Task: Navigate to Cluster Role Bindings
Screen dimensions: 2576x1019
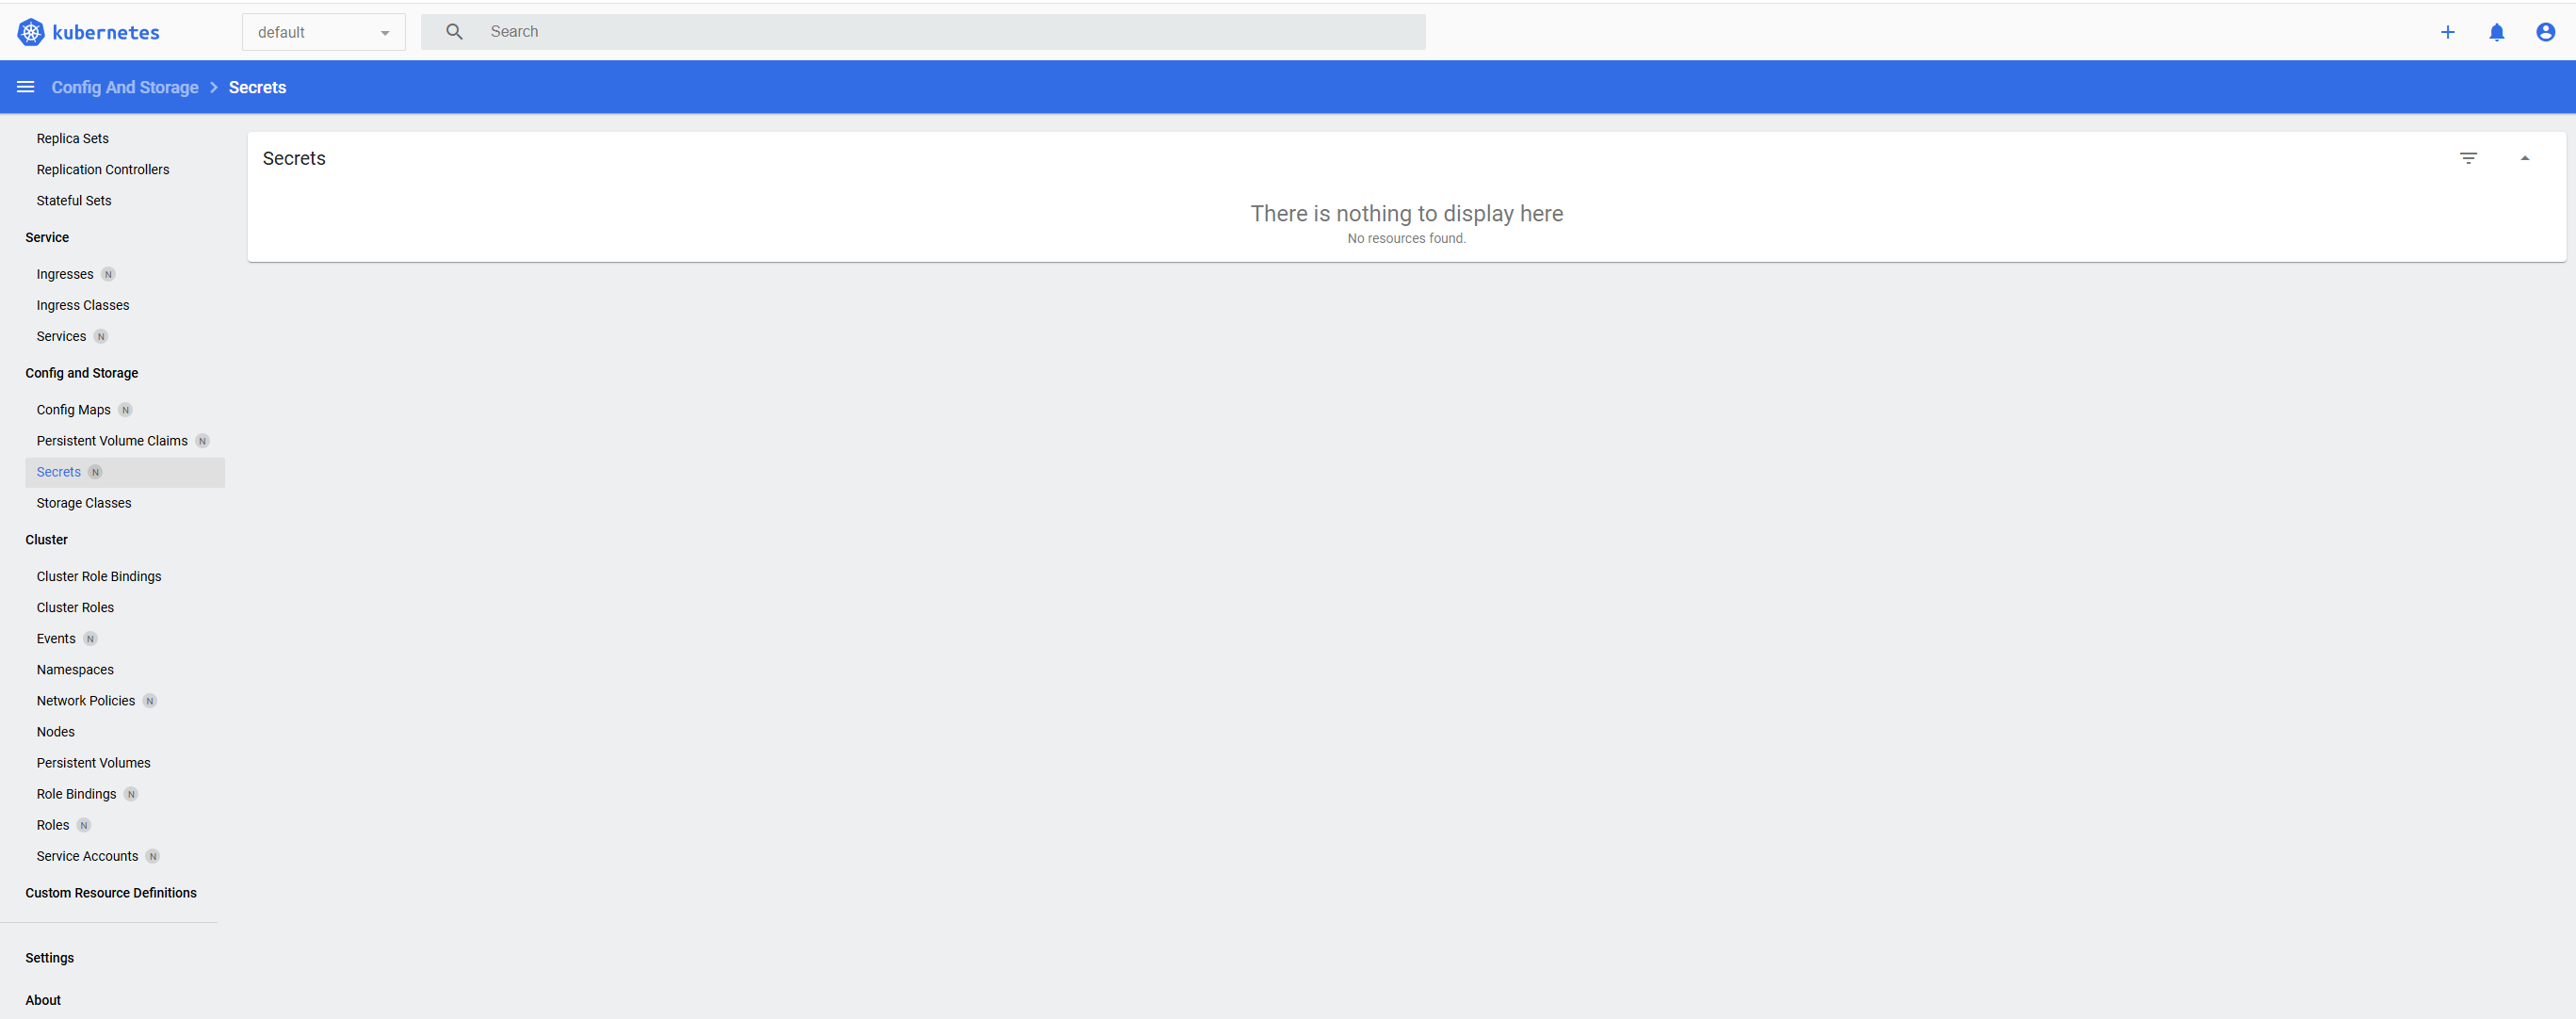Action: [99, 576]
